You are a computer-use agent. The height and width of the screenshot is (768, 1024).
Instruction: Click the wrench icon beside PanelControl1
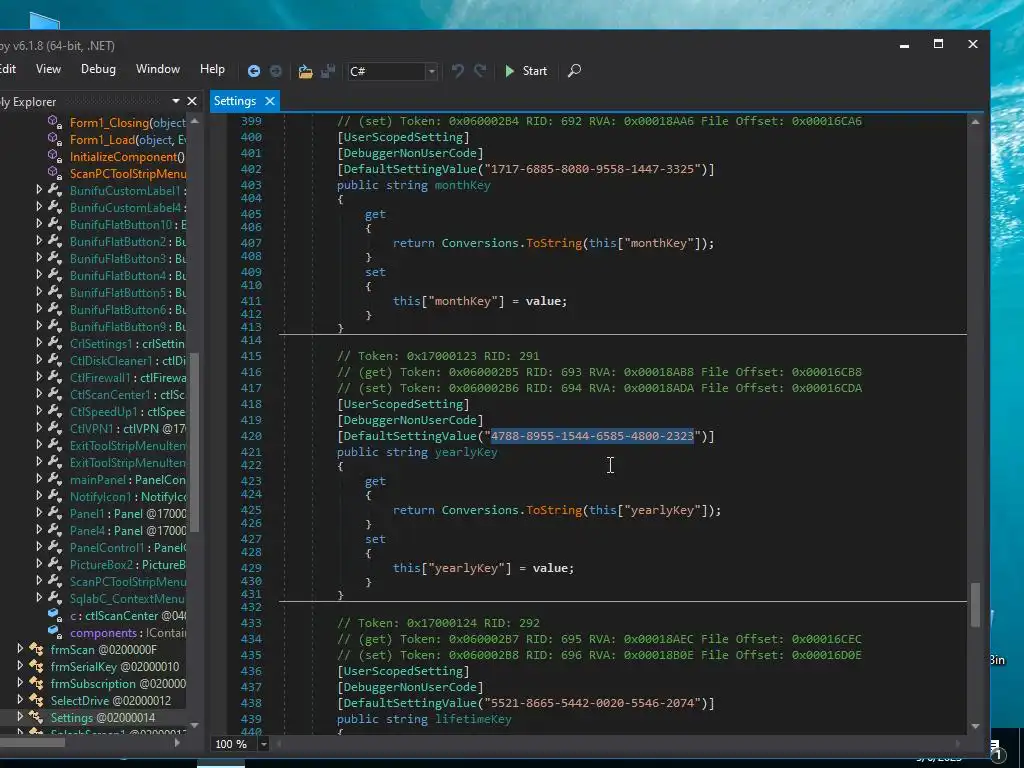pyautogui.click(x=55, y=547)
